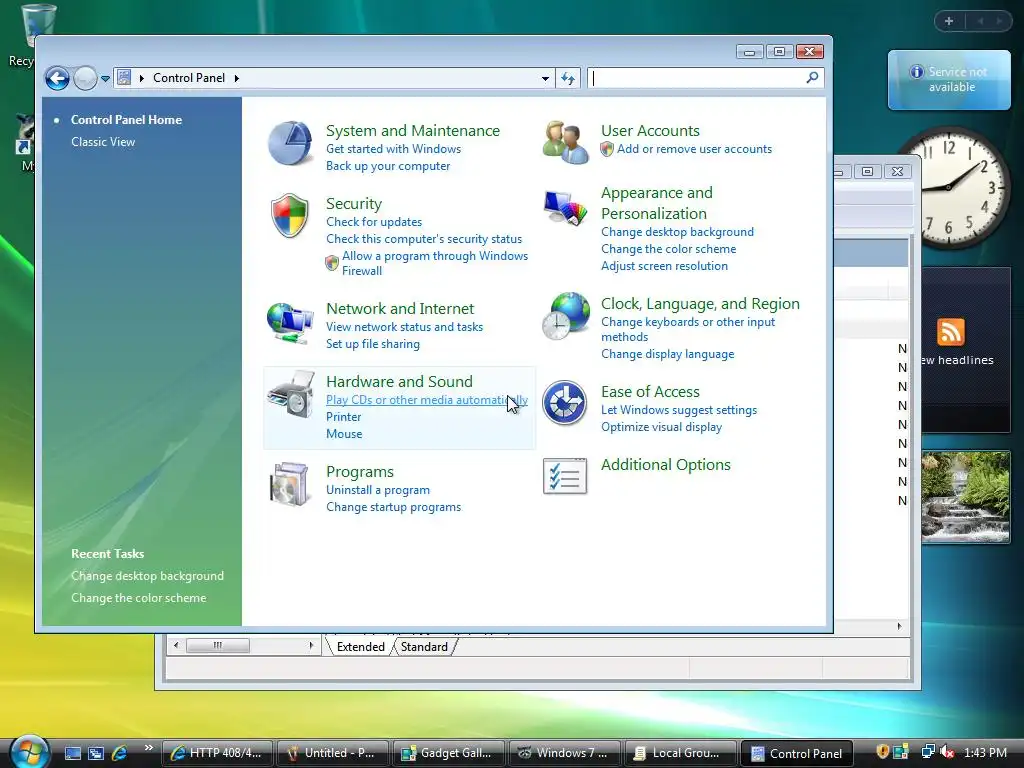This screenshot has height=768, width=1024.
Task: Open the System and Maintenance pie chart icon
Action: (x=290, y=143)
